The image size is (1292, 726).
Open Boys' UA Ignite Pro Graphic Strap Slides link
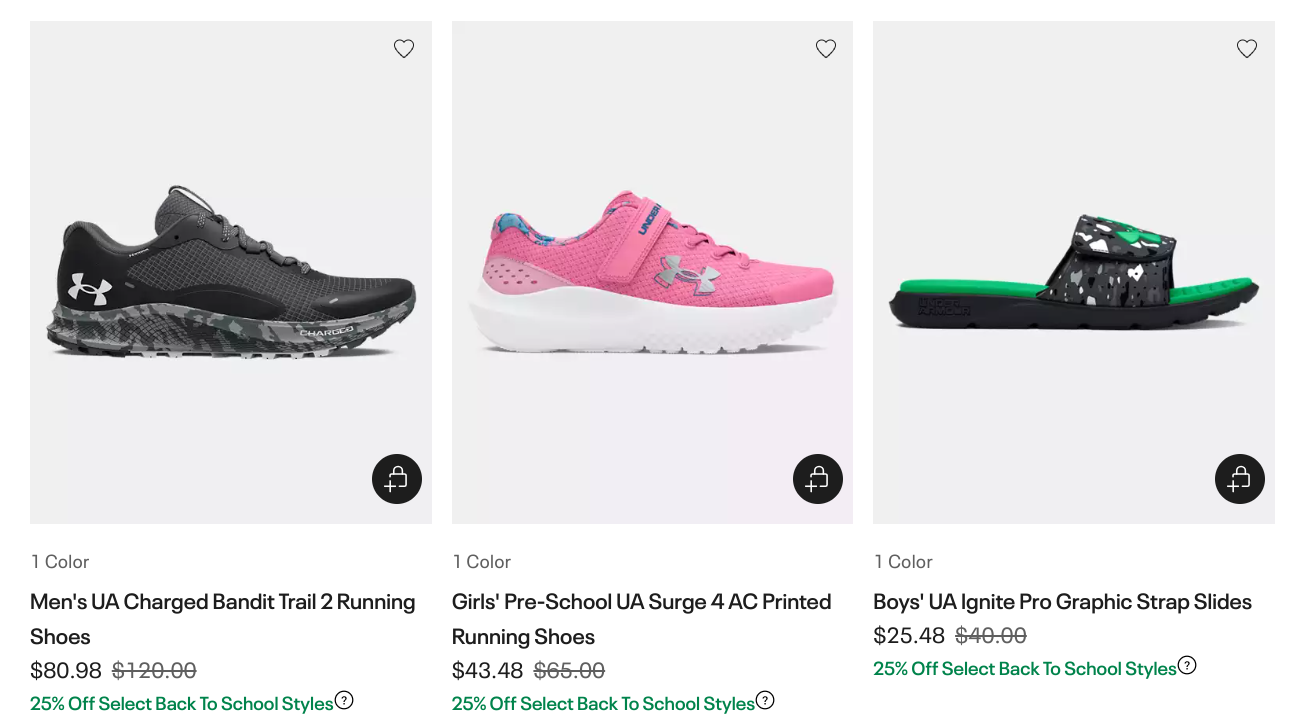tap(1062, 602)
